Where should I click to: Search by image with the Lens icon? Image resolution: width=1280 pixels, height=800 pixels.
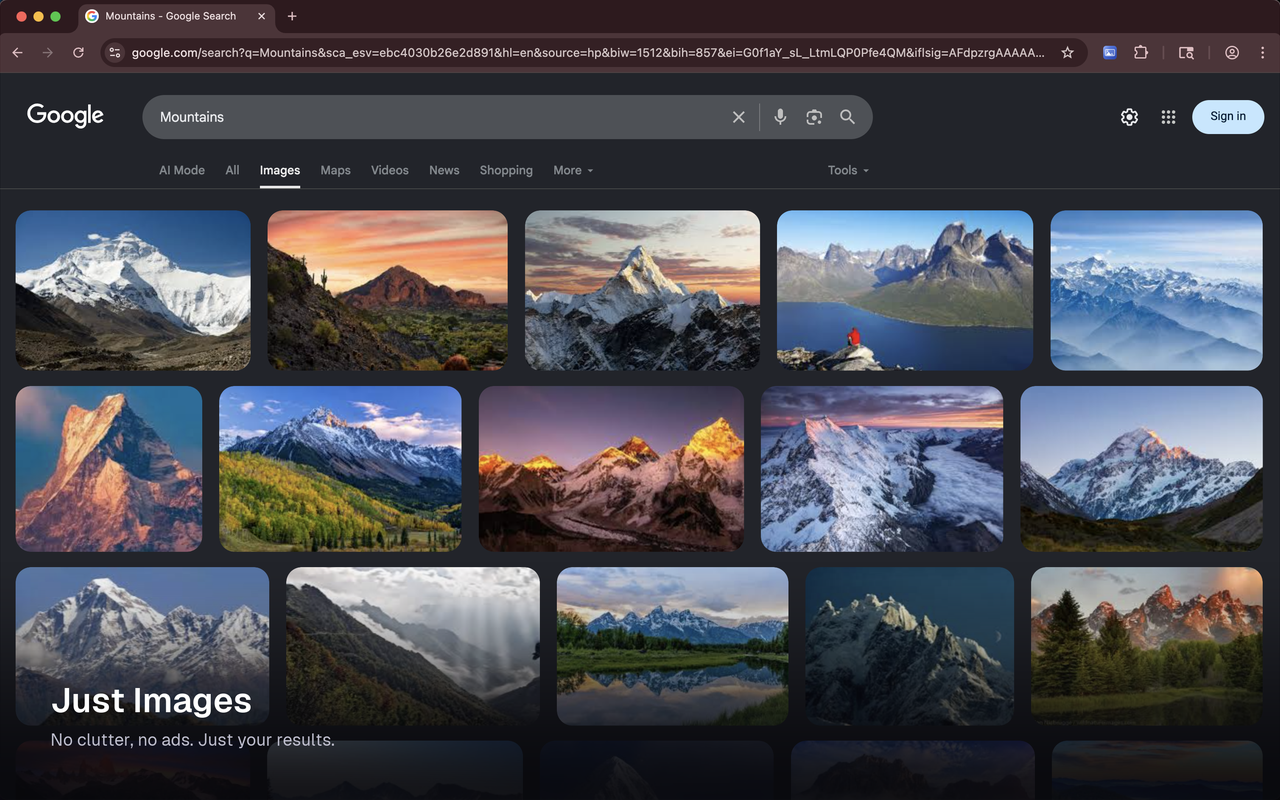[814, 117]
